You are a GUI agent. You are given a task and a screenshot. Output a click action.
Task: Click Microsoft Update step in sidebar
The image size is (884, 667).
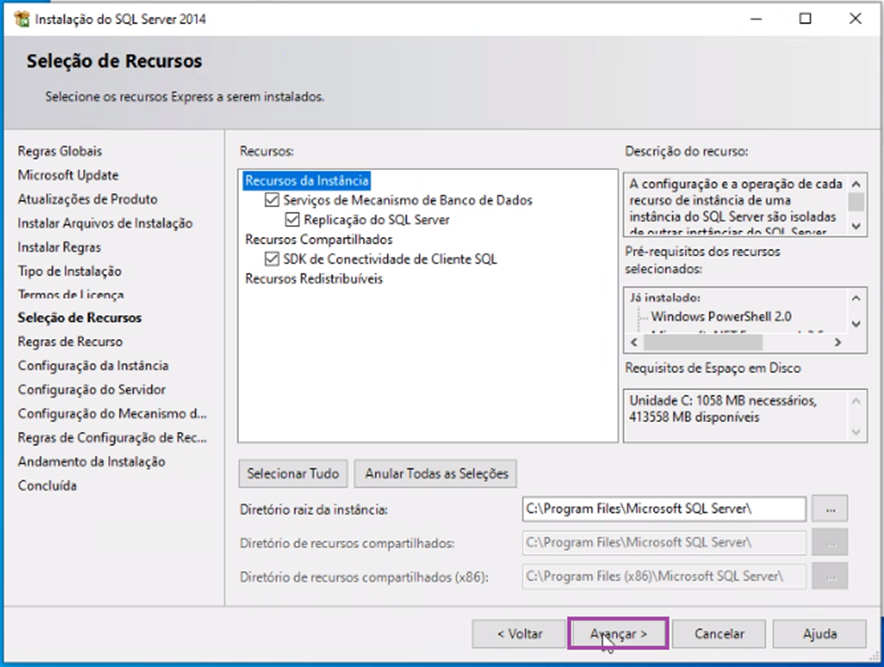coord(68,175)
